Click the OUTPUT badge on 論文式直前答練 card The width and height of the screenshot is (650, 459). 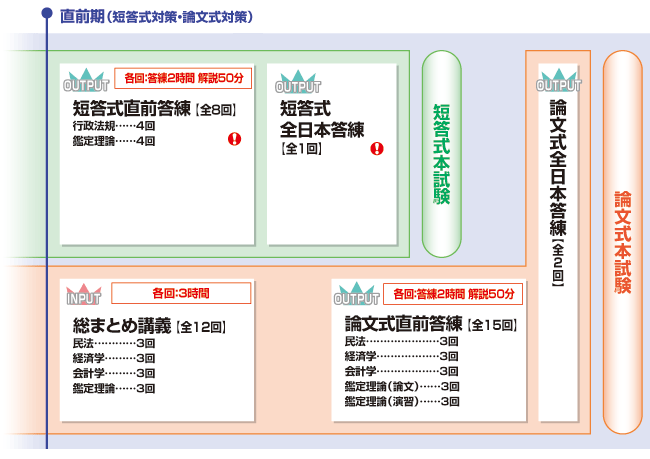click(x=357, y=297)
